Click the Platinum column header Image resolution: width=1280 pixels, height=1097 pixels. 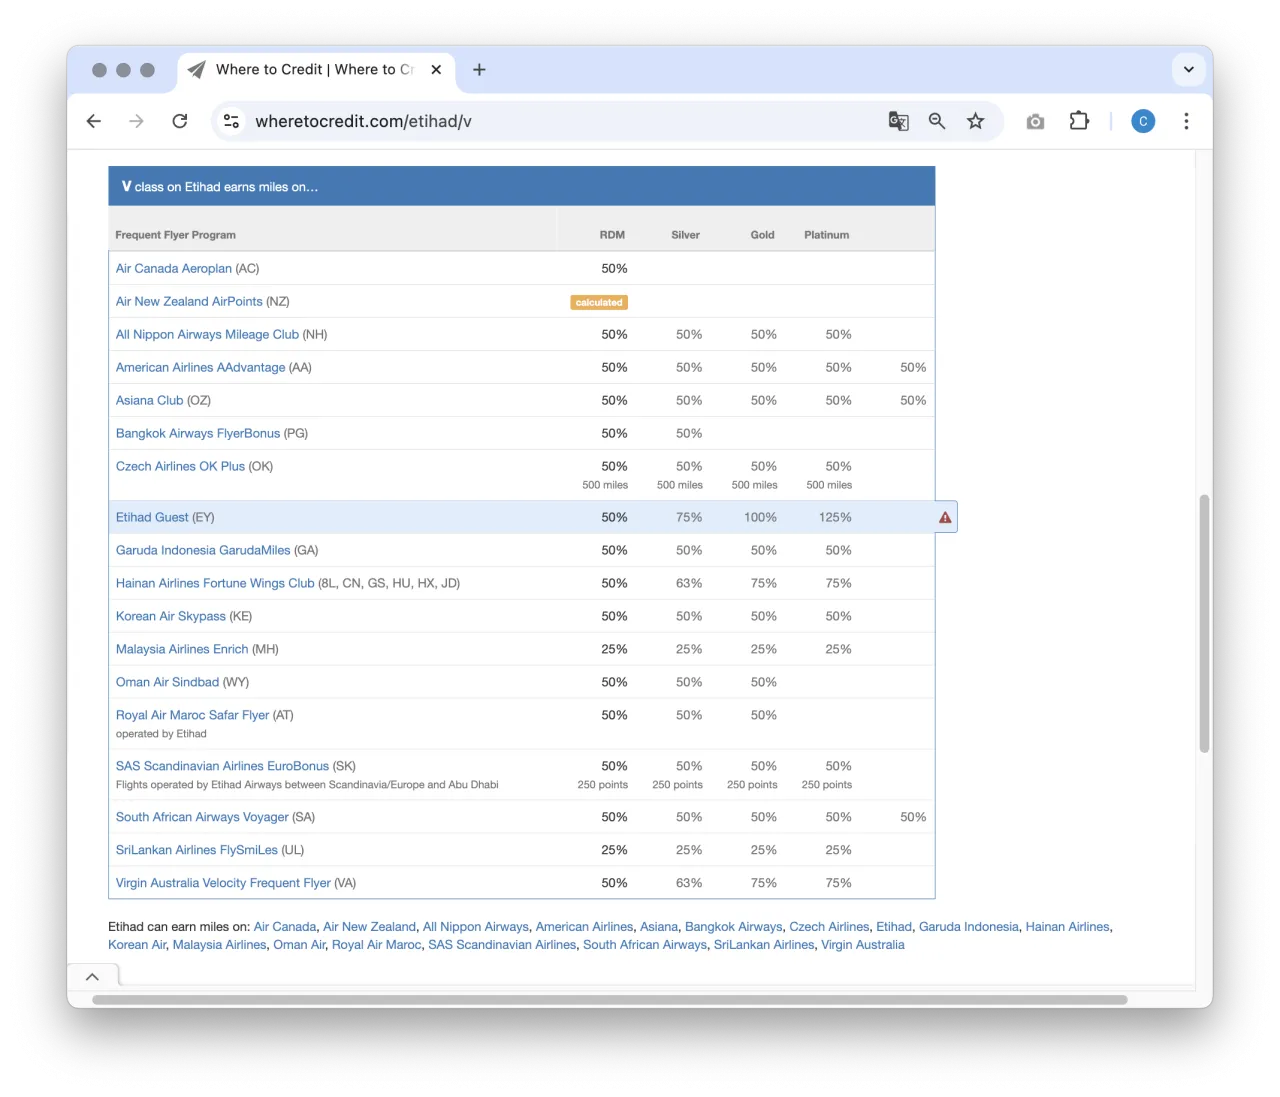click(827, 235)
